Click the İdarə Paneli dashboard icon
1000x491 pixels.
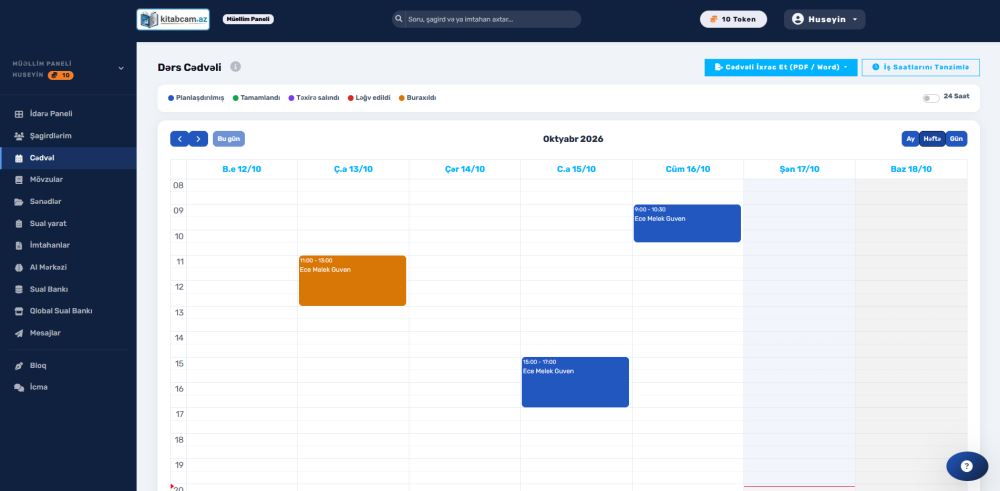click(18, 114)
